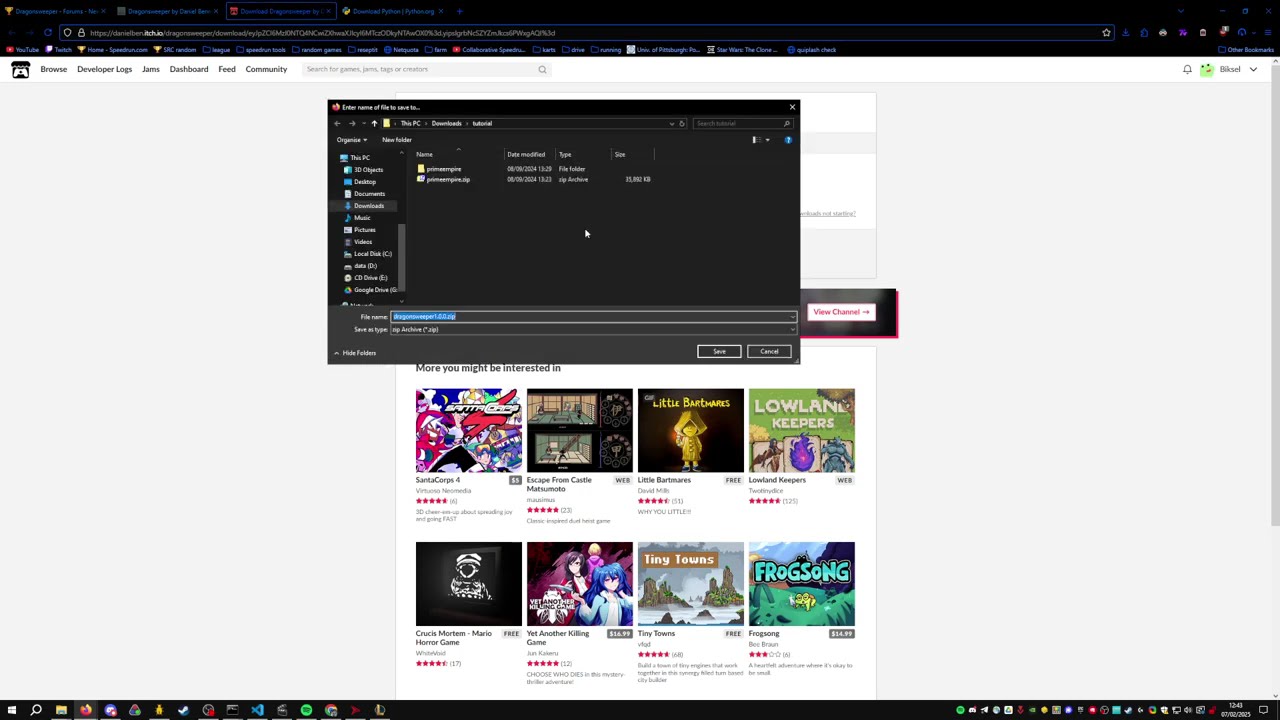Viewport: 1280px width, 720px height.
Task: Open the YouTube bookmark
Action: pos(23,50)
